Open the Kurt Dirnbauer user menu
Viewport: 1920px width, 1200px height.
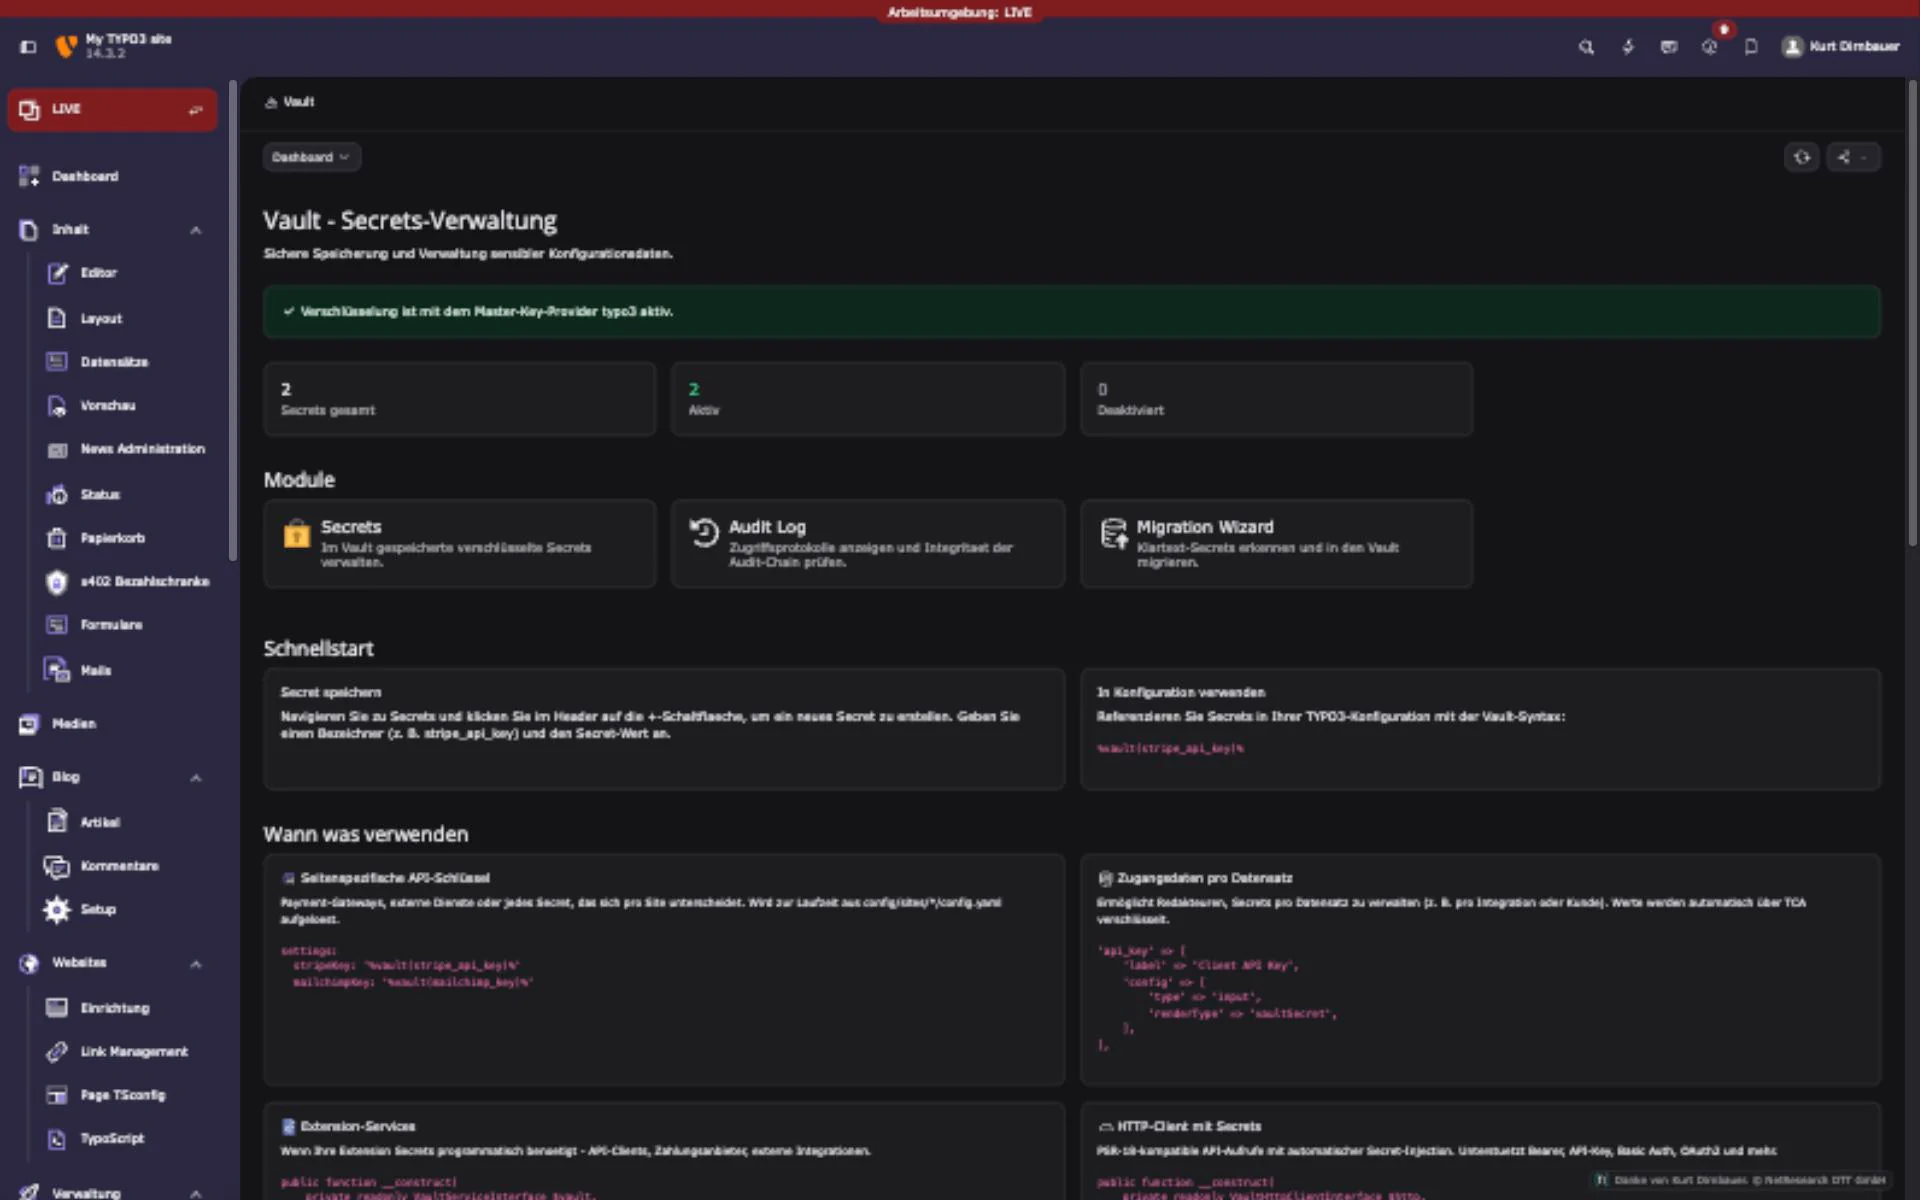pyautogui.click(x=1841, y=46)
